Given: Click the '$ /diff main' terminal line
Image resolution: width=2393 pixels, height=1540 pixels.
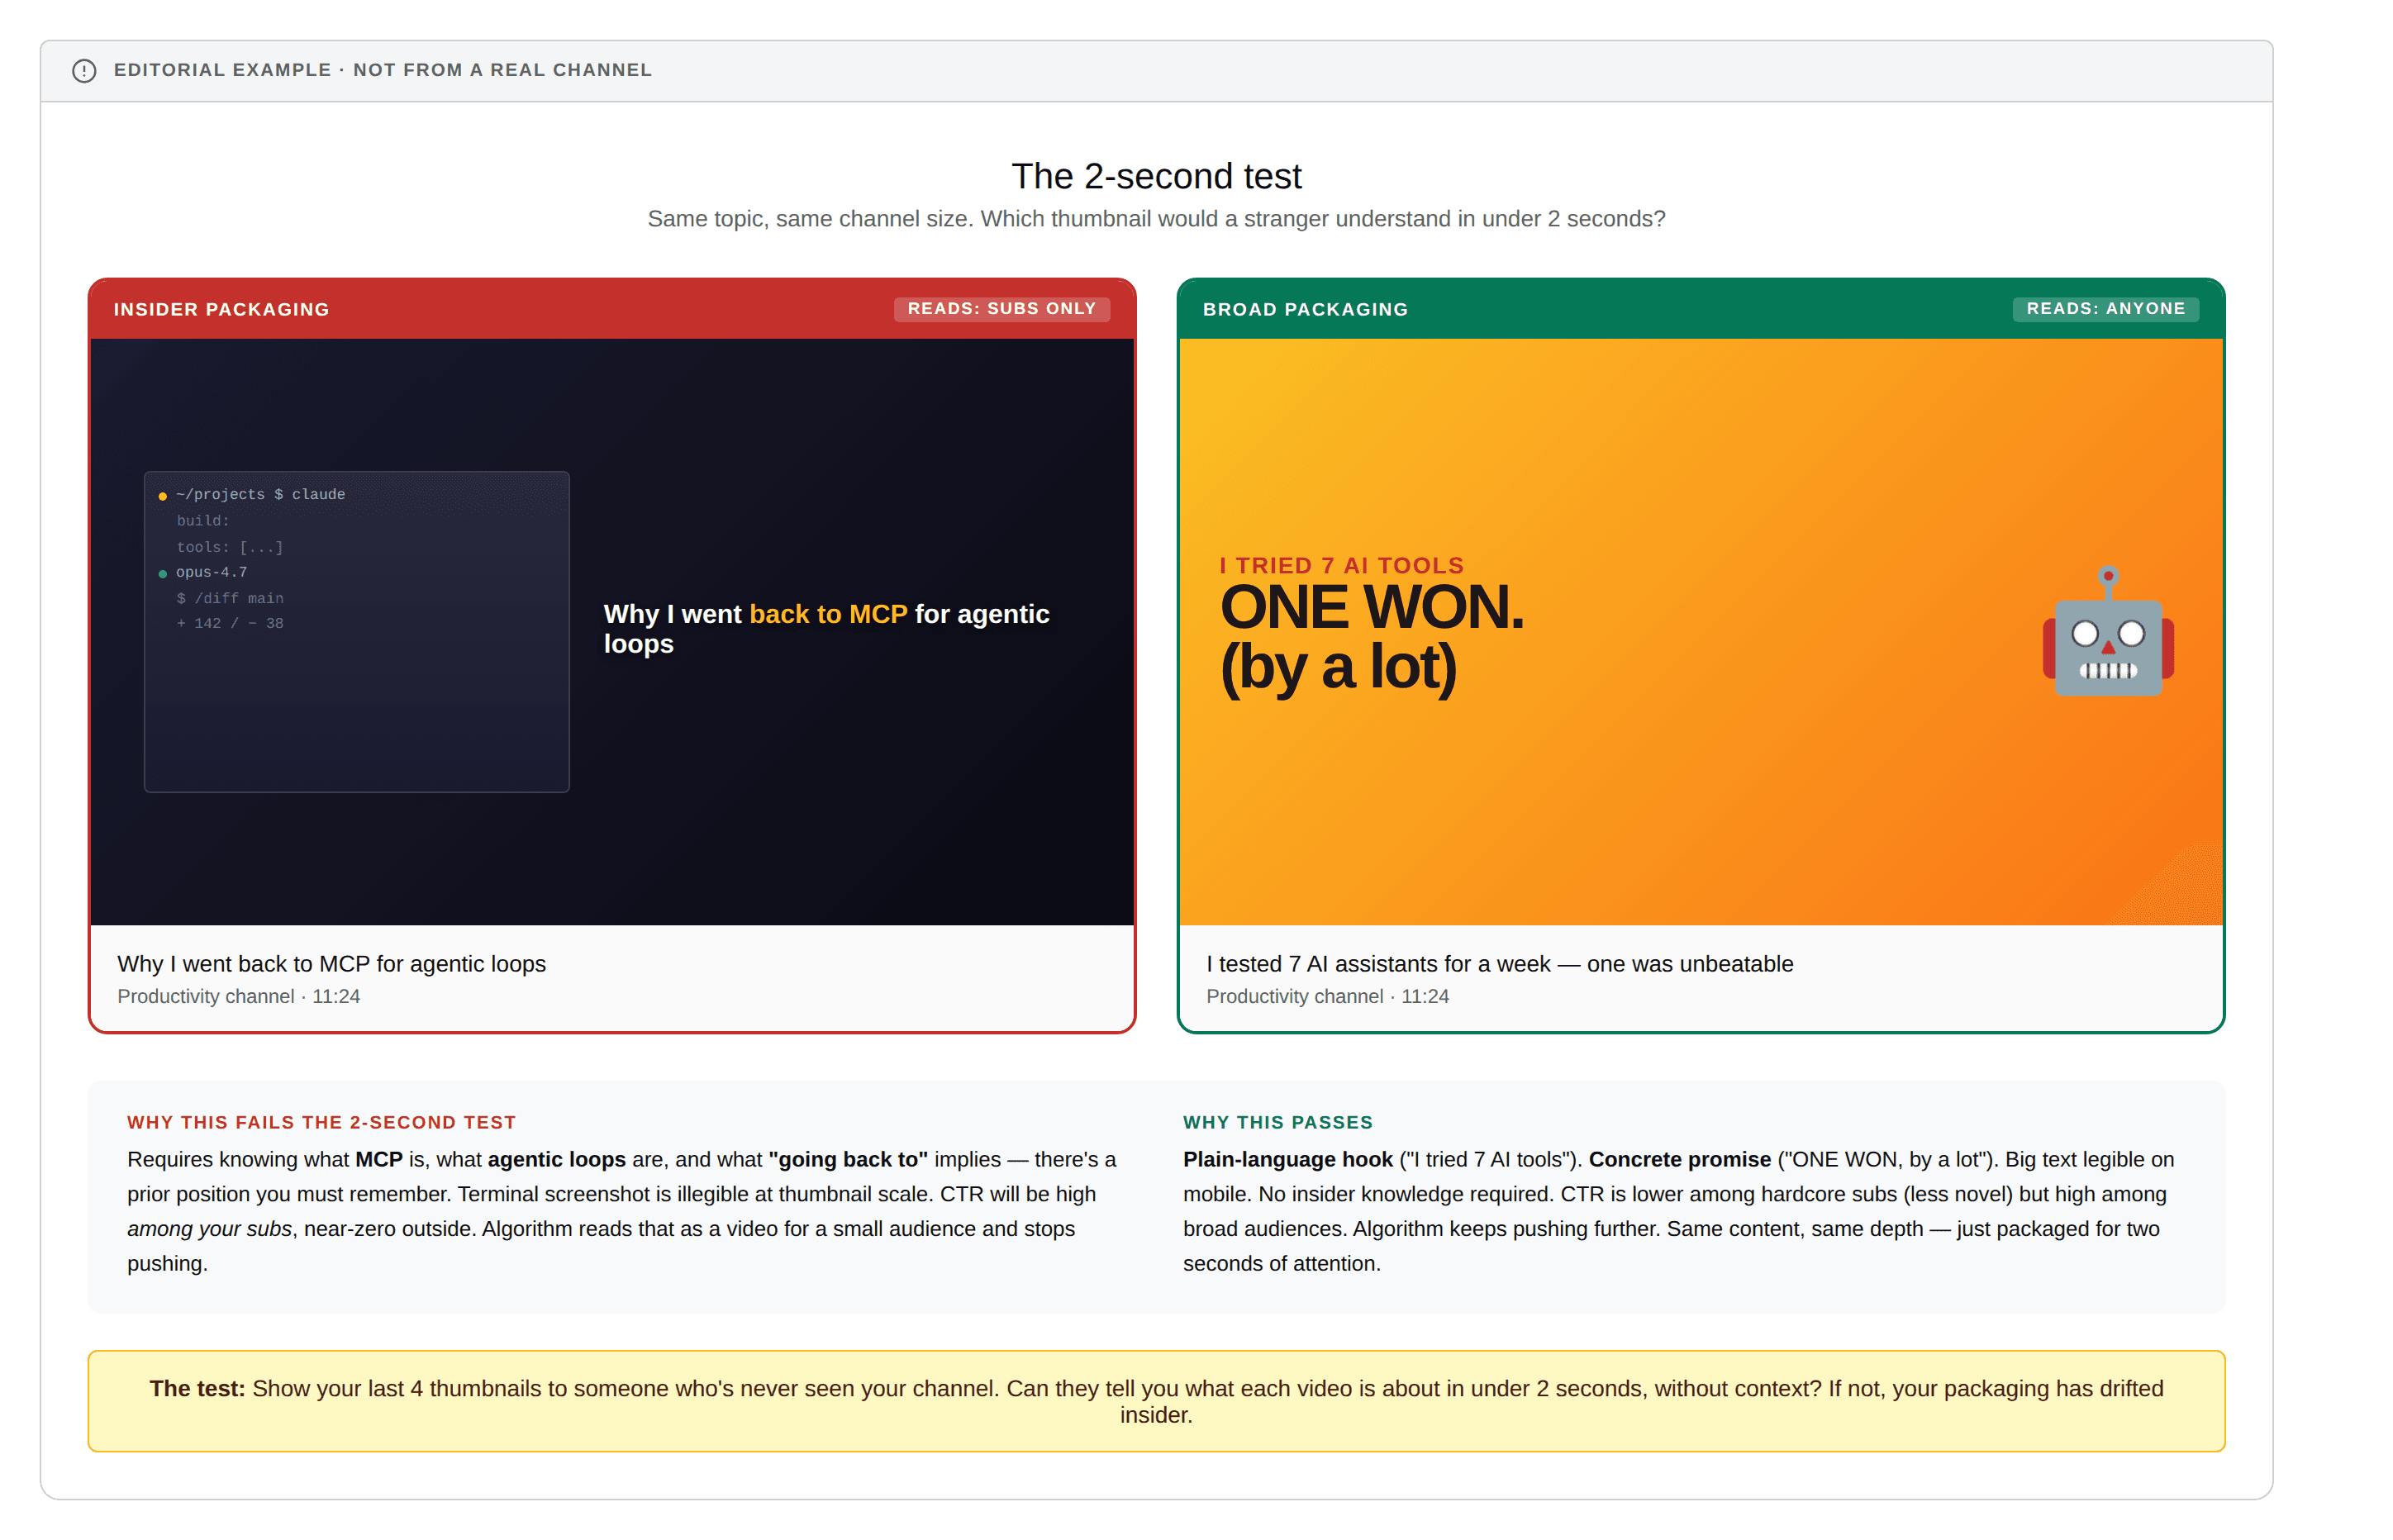Looking at the screenshot, I should tap(230, 598).
